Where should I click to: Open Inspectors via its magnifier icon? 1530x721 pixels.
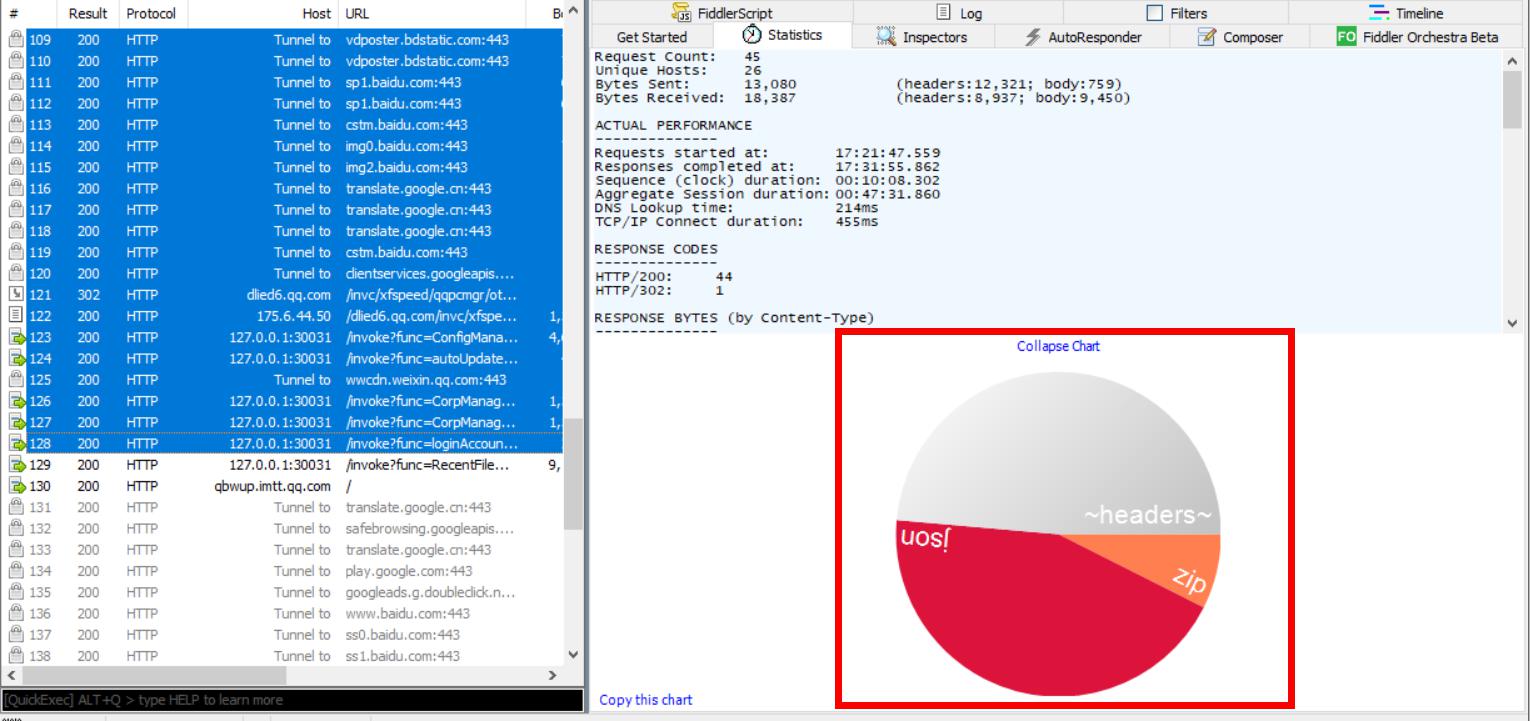click(885, 37)
